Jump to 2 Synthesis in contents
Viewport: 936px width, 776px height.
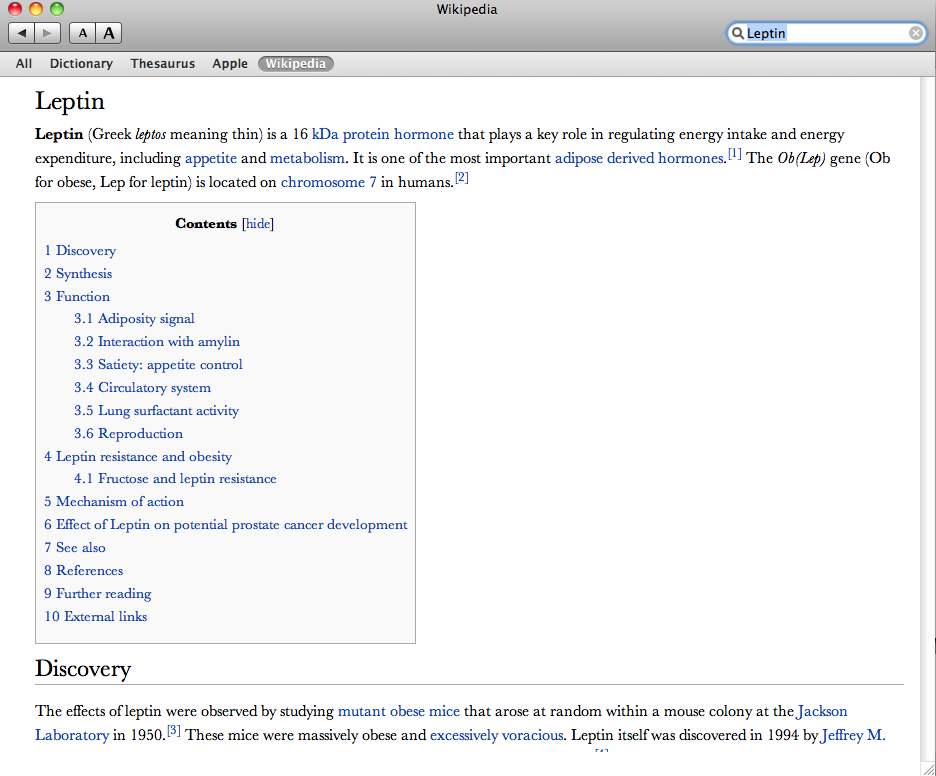point(78,274)
